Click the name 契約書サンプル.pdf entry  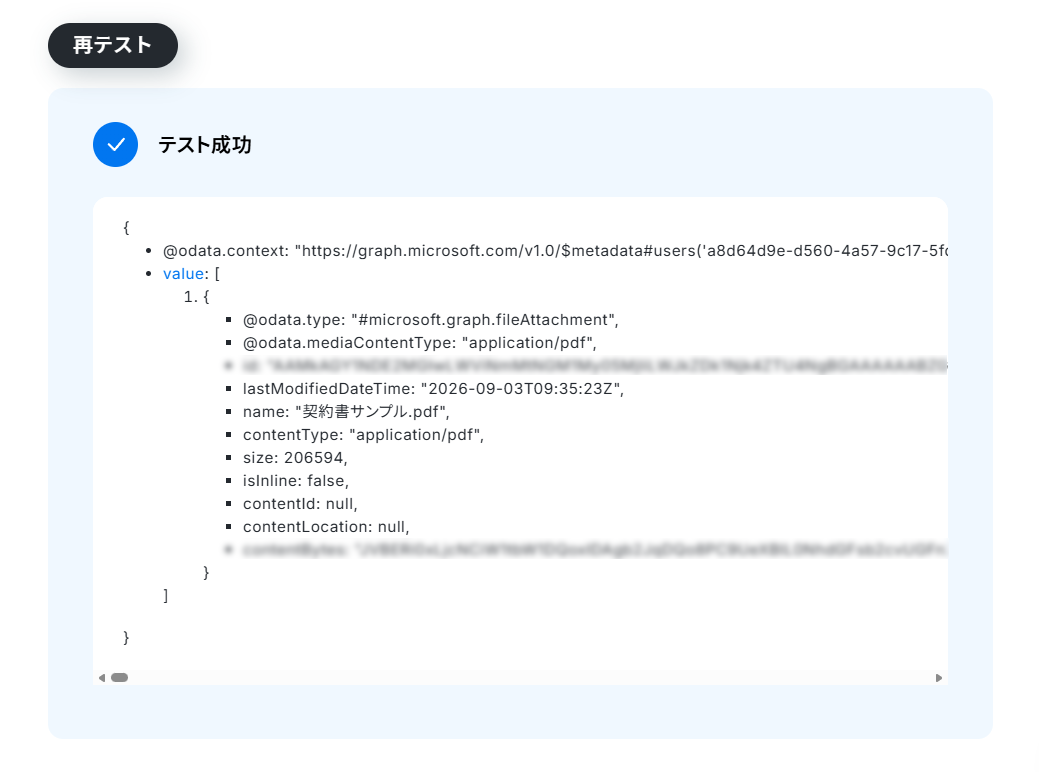(x=346, y=412)
